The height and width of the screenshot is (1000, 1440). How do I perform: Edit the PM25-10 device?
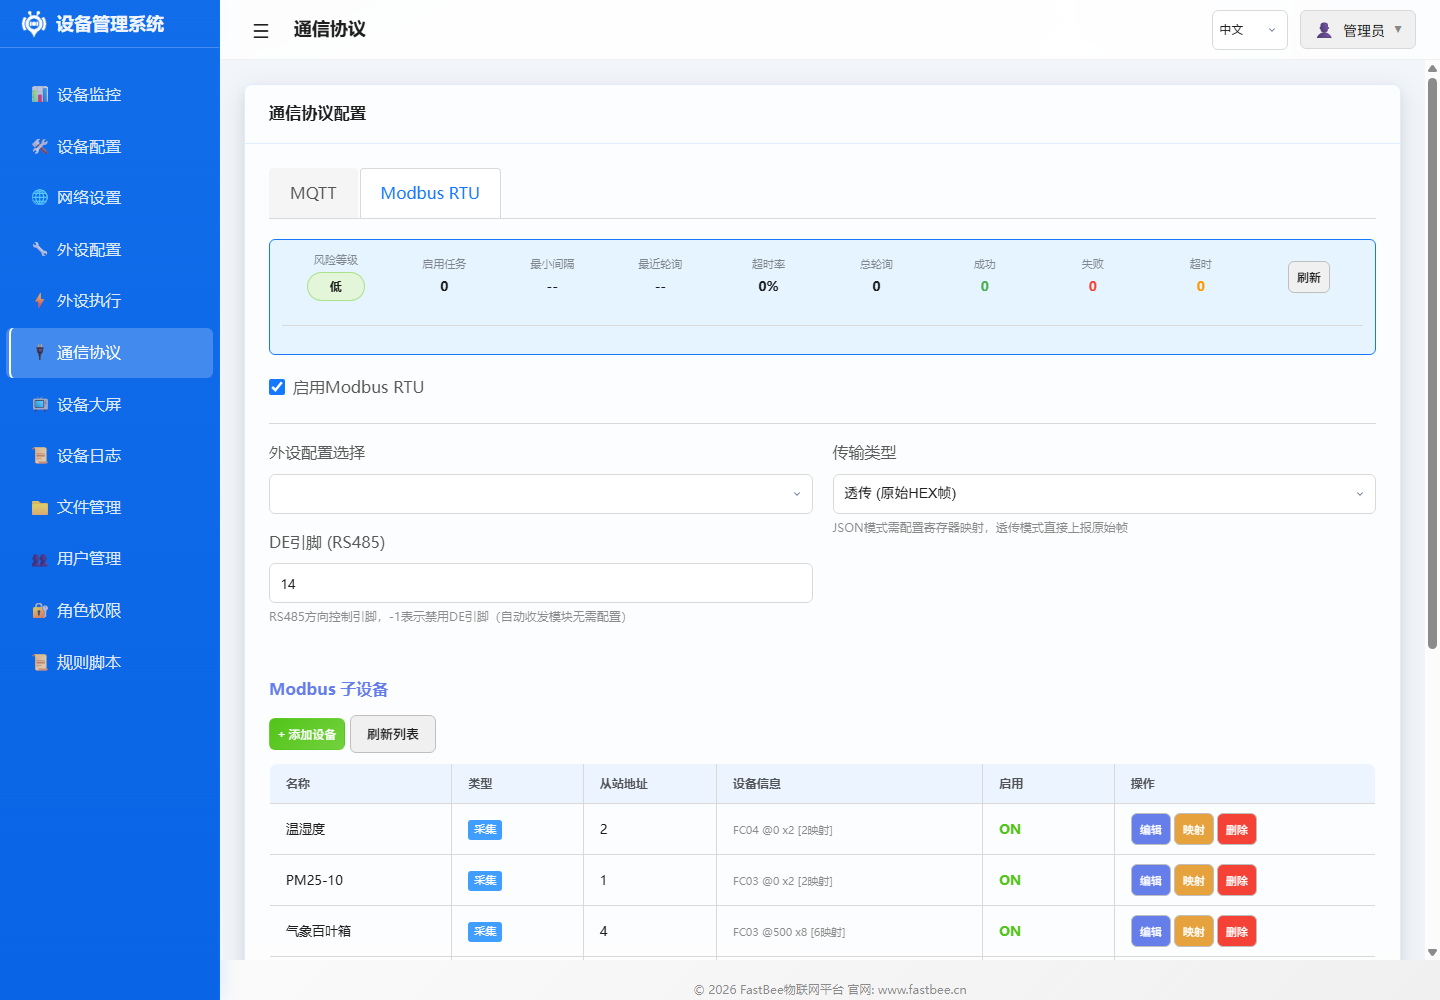(1151, 880)
